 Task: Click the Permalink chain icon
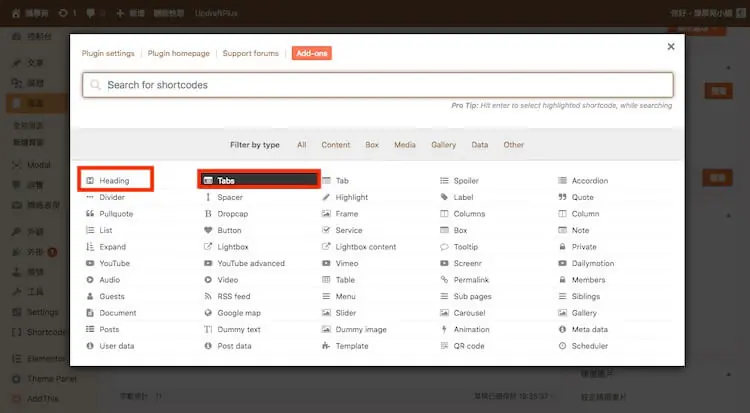tap(444, 279)
